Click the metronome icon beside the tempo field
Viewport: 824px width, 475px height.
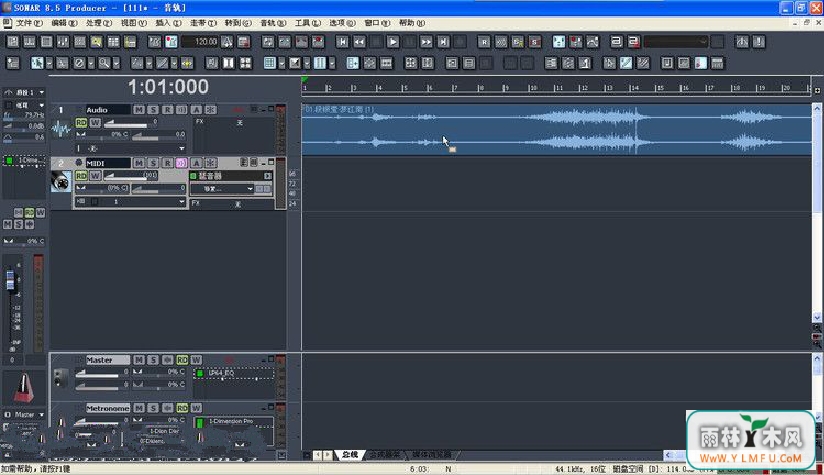(x=228, y=42)
